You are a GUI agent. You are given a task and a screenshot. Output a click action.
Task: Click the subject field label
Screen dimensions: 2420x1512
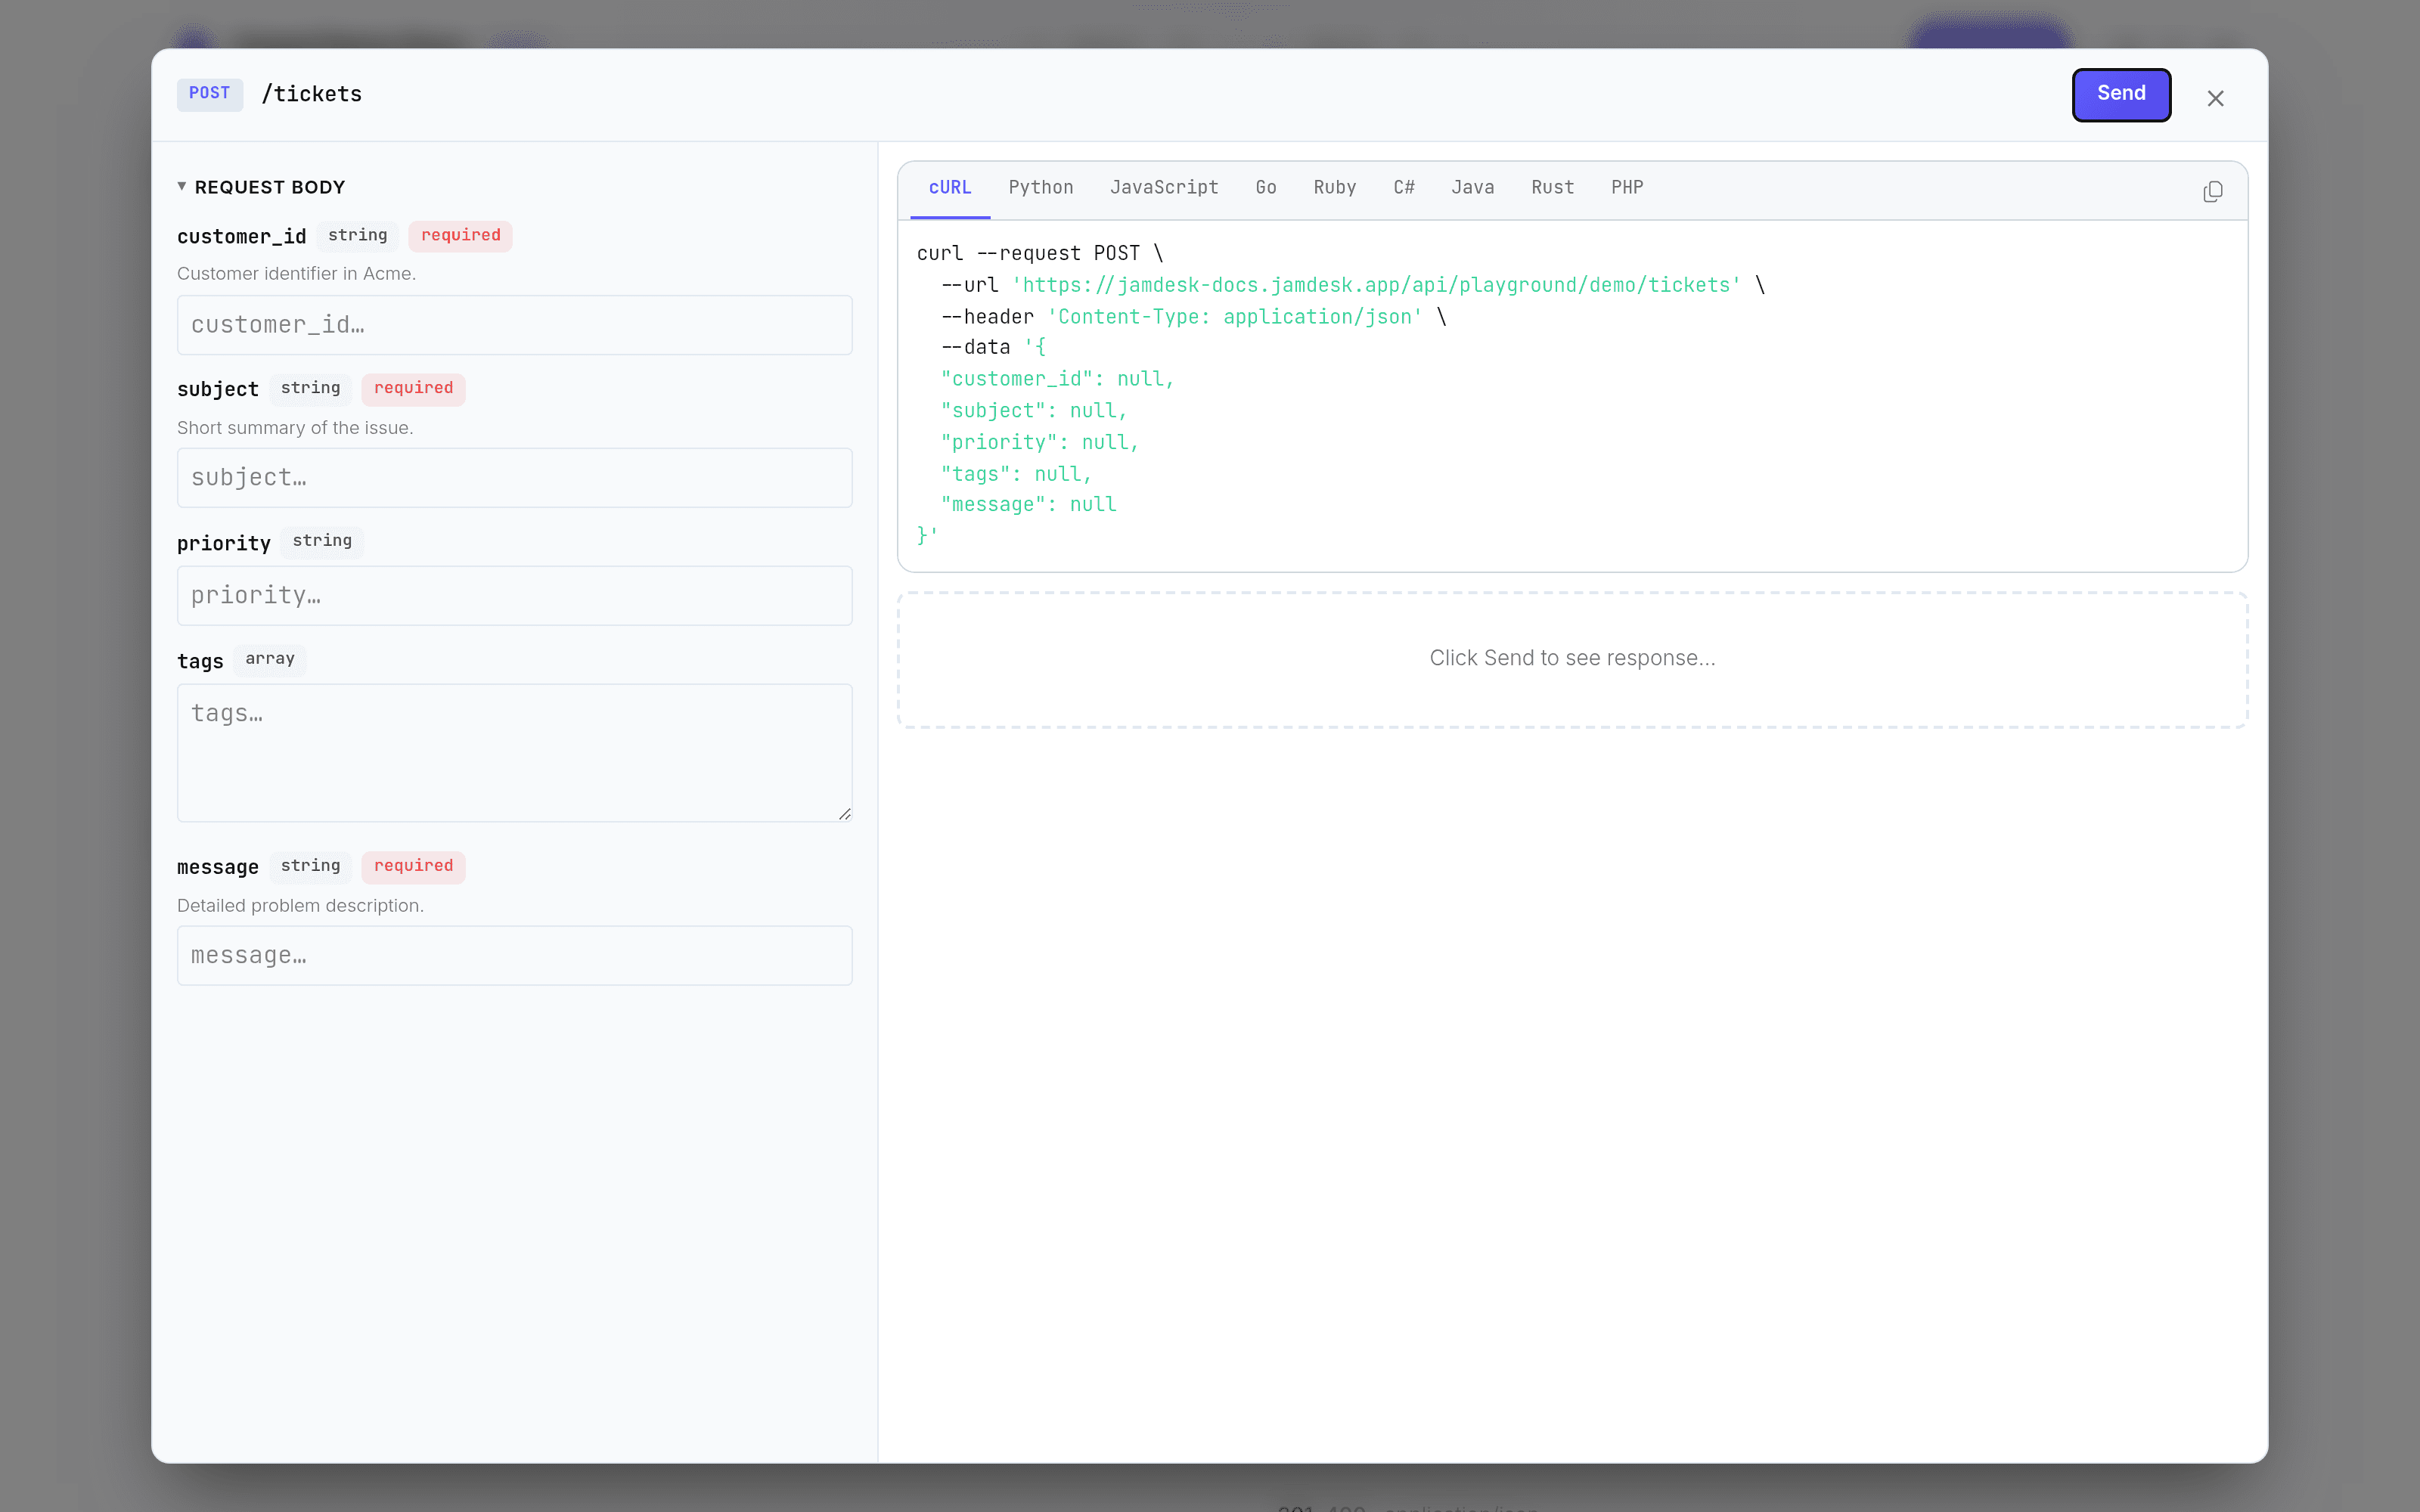(x=218, y=390)
